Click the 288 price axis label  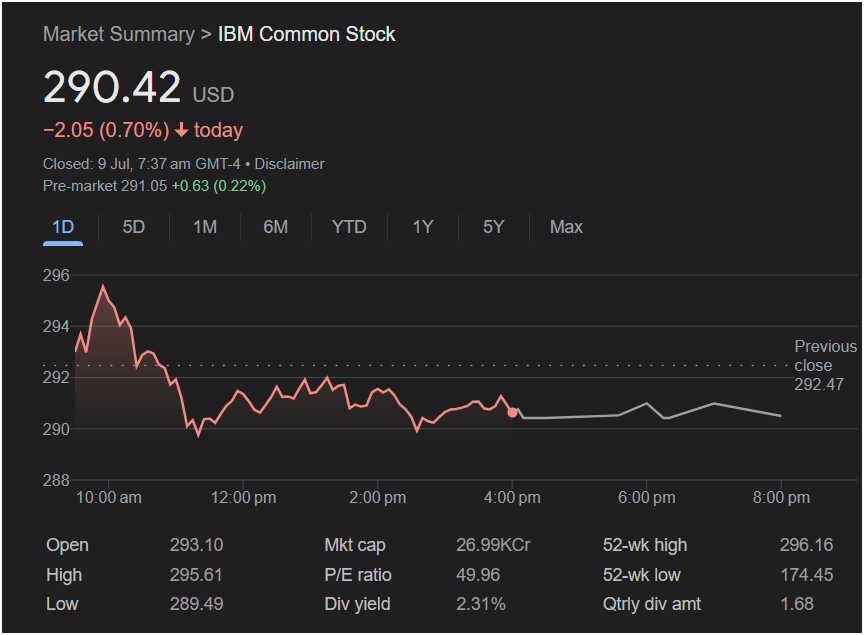point(56,480)
